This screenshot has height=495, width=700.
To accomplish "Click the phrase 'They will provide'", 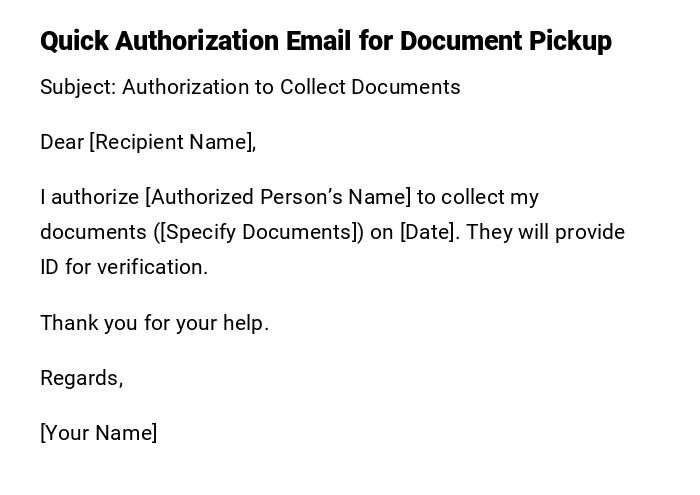I will tap(545, 232).
